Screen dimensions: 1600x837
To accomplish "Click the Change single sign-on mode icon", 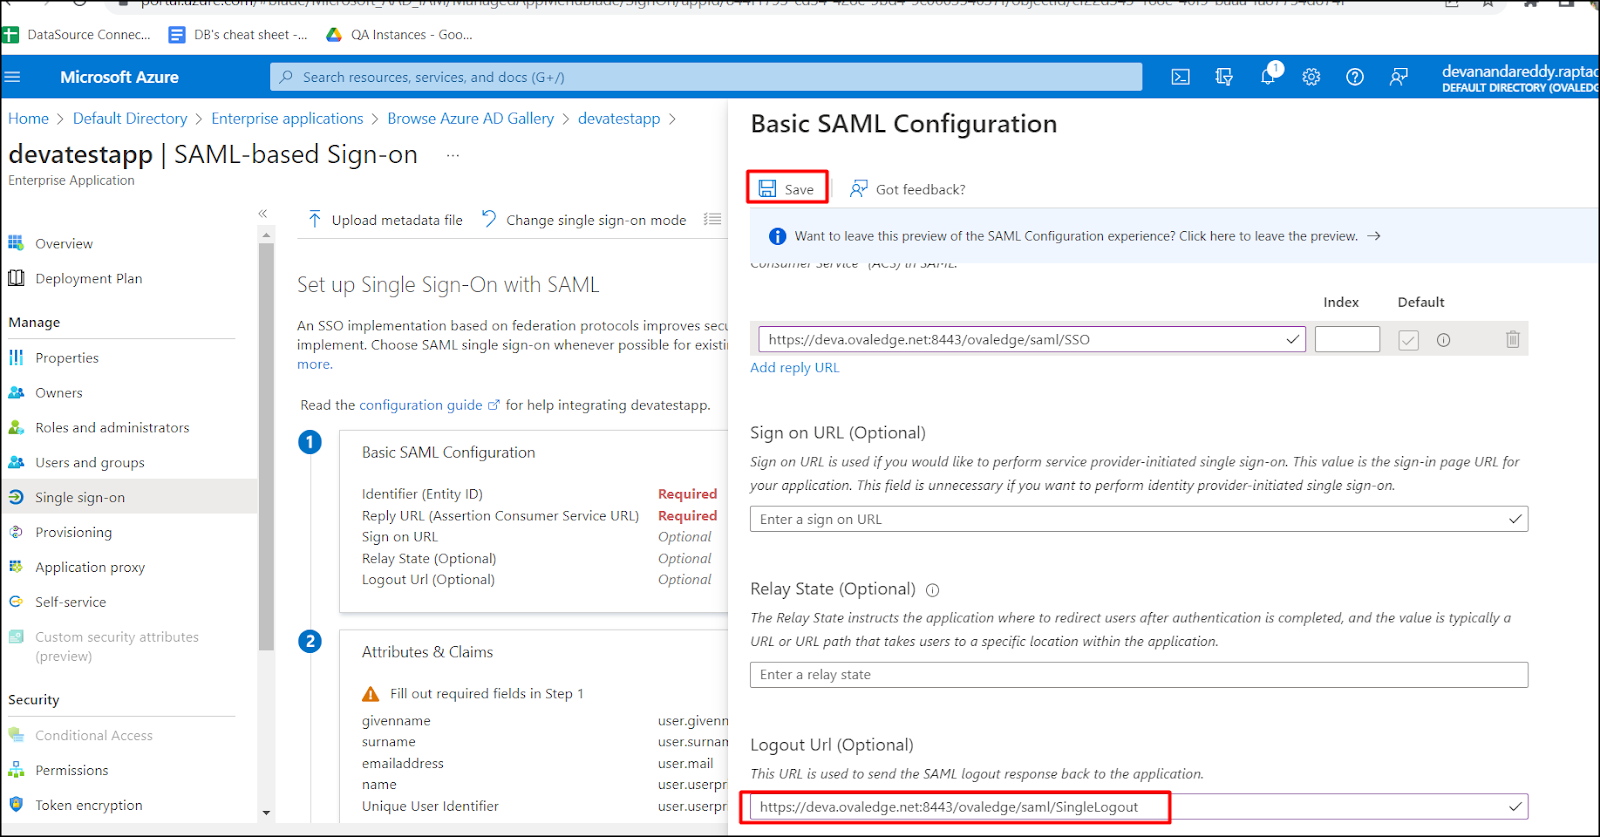I will (489, 219).
